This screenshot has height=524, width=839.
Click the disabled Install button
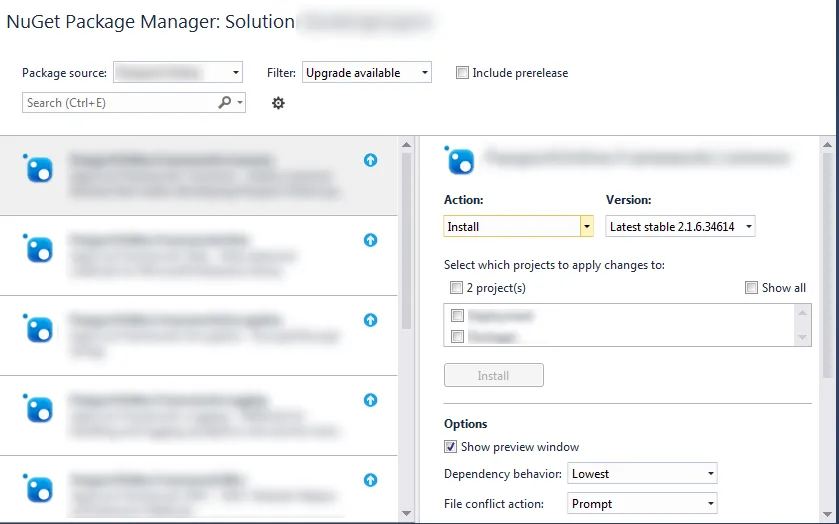pos(493,375)
